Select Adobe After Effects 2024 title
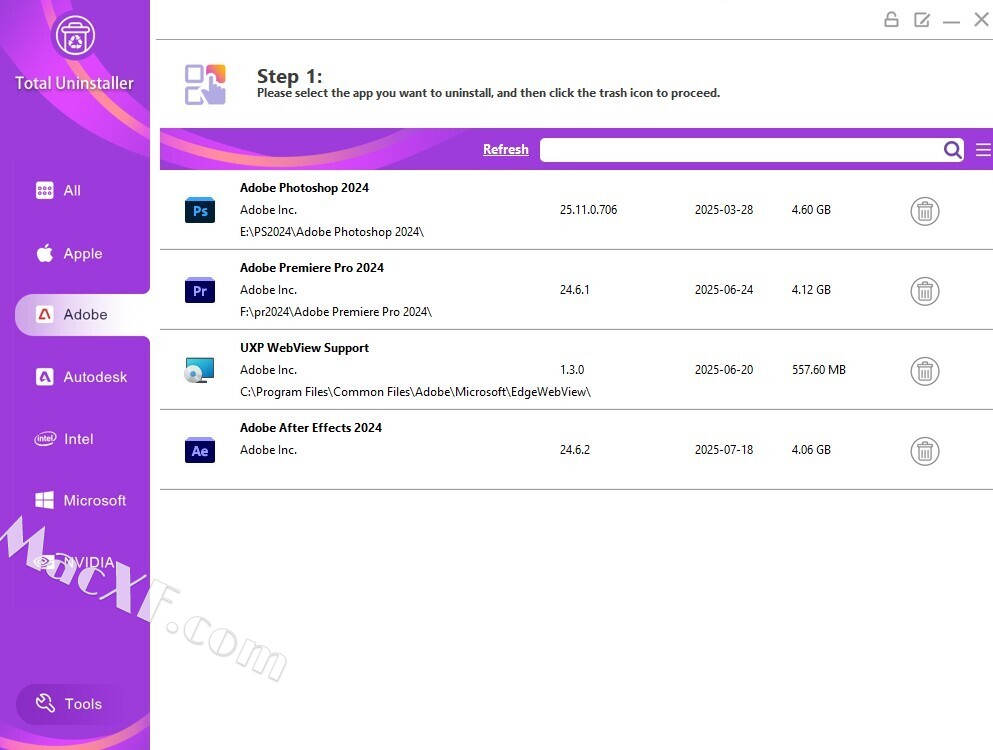The width and height of the screenshot is (993, 750). point(311,428)
